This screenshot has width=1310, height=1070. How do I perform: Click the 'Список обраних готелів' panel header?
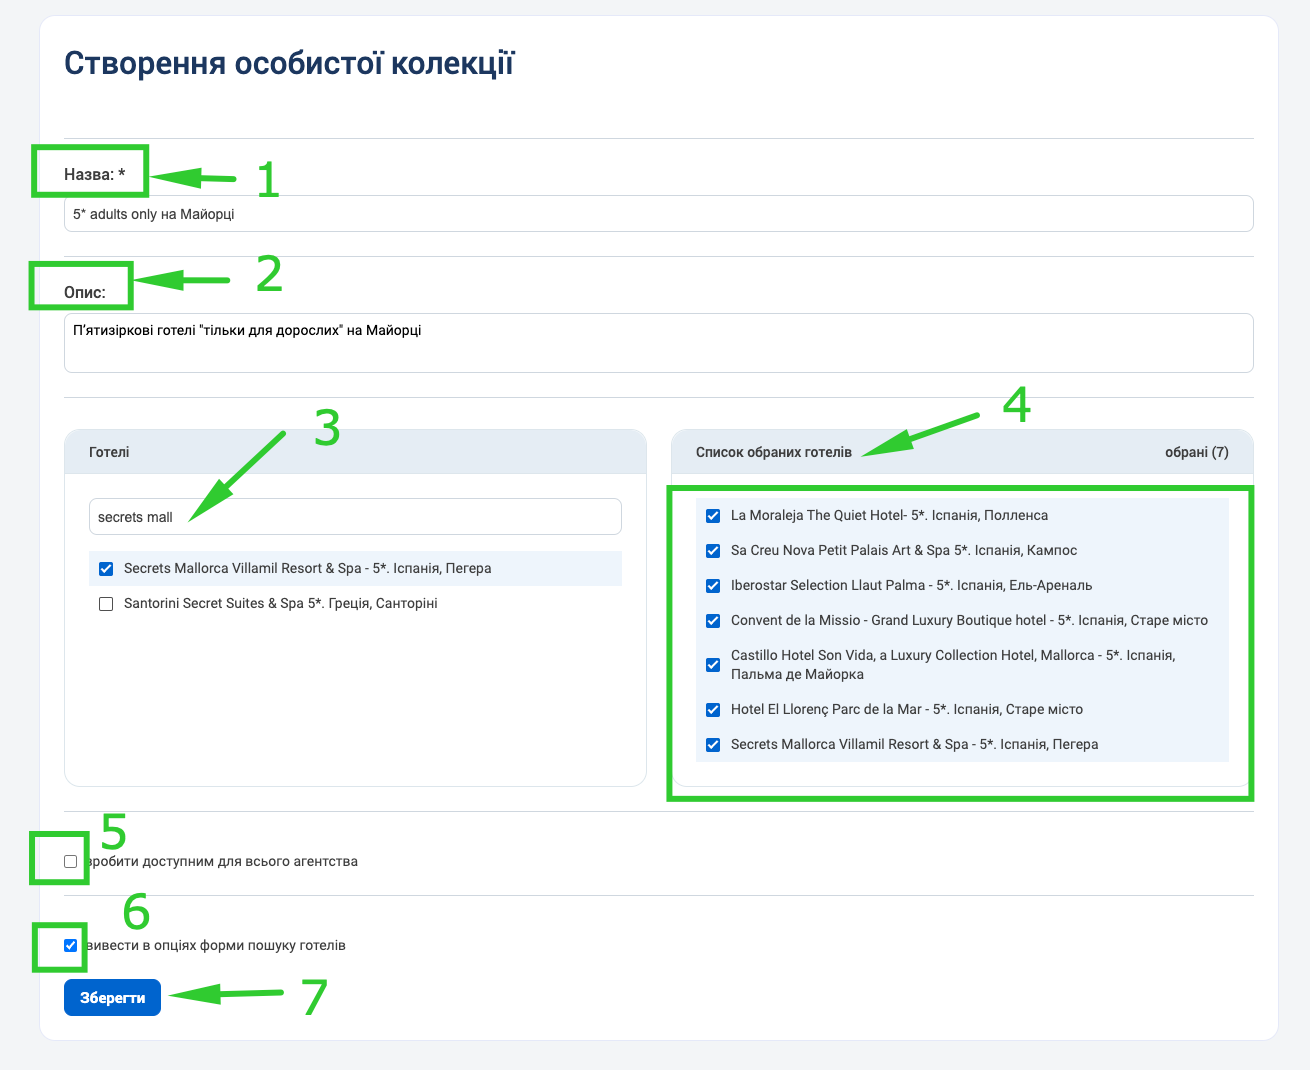[x=773, y=452]
